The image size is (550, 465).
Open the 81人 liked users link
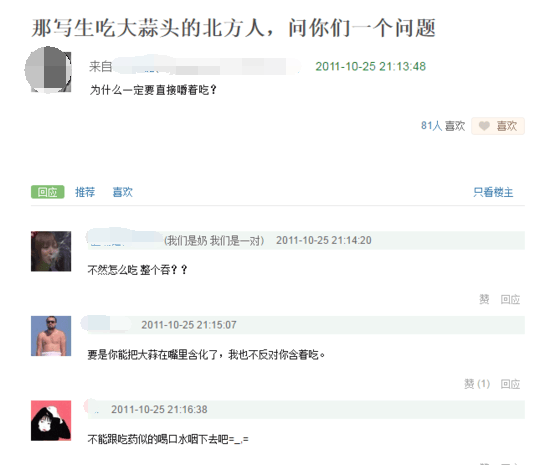(431, 126)
